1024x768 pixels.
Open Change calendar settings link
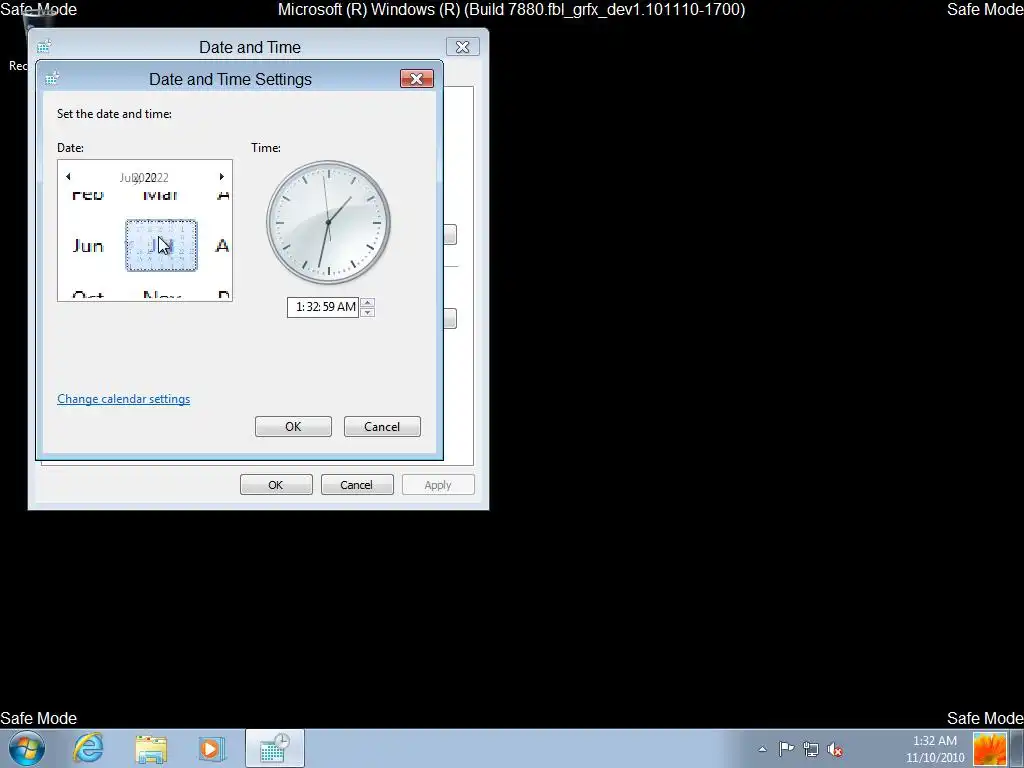(123, 399)
